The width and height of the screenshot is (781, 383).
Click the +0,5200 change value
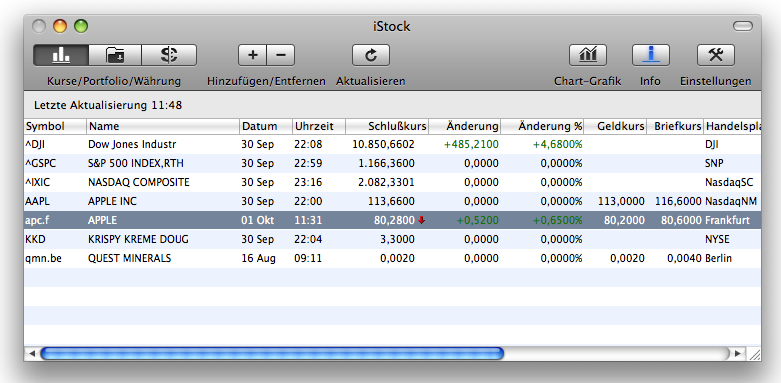coord(478,220)
